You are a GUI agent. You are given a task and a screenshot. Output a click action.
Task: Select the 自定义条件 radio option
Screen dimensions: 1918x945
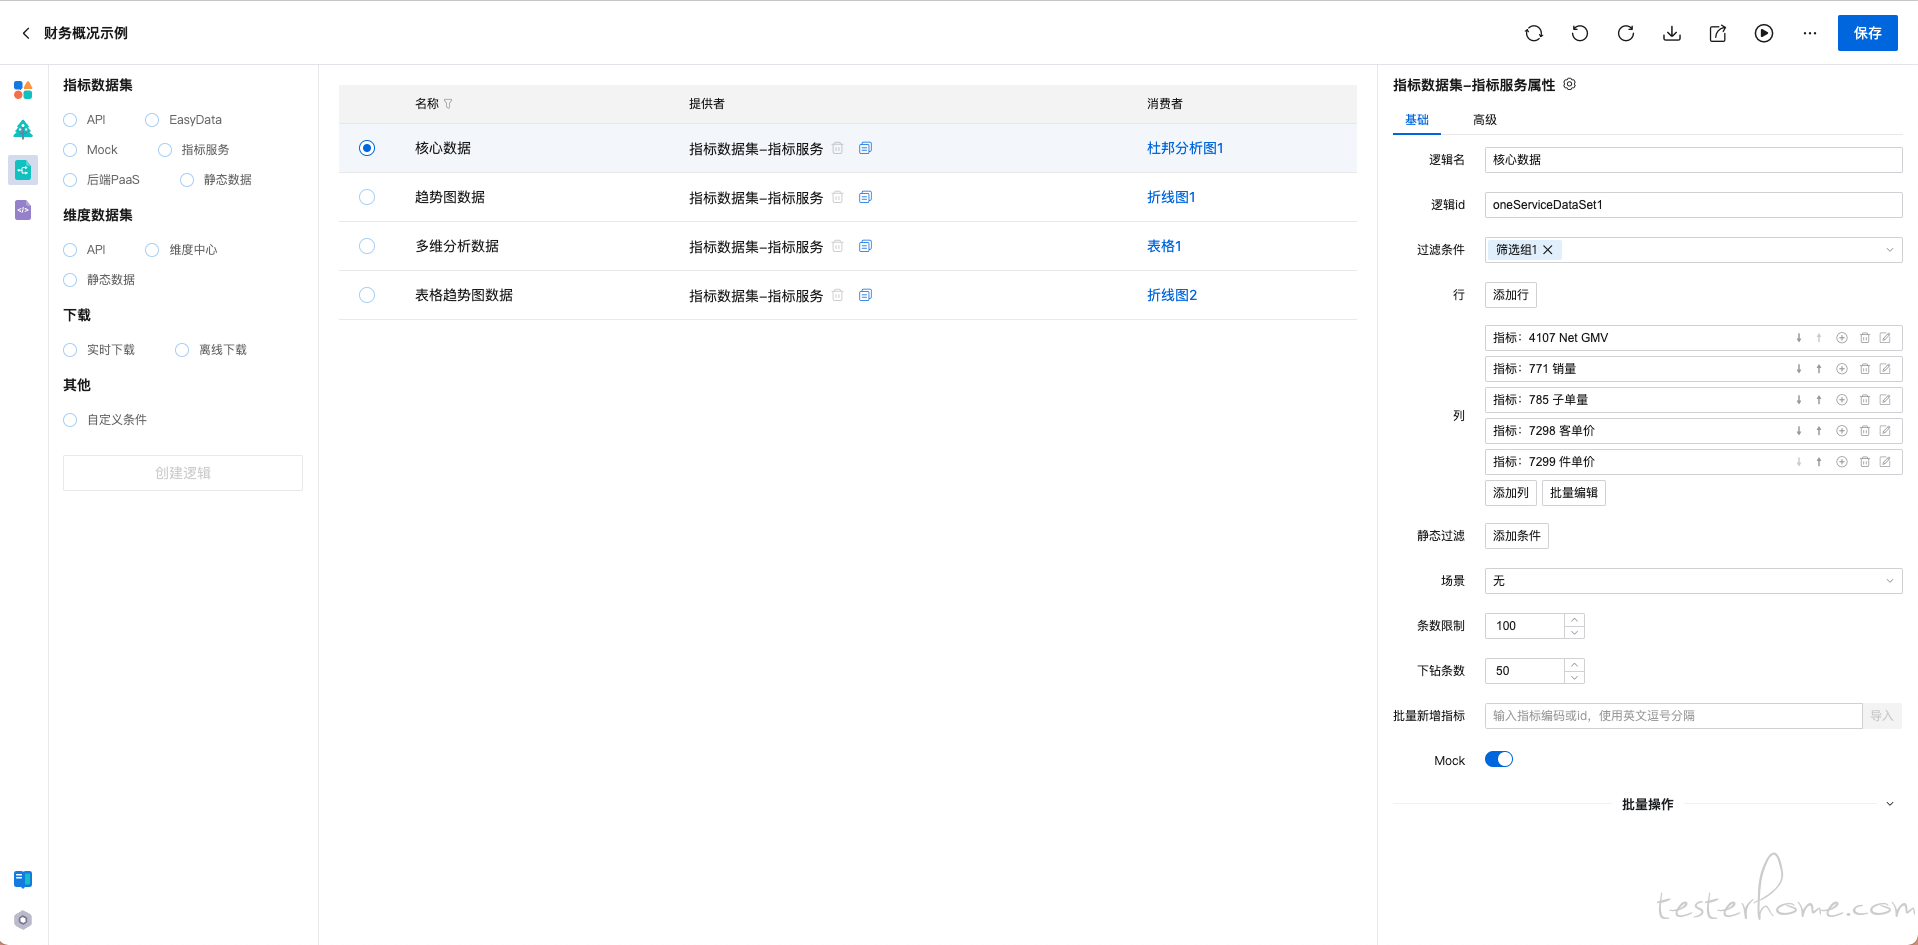point(70,420)
